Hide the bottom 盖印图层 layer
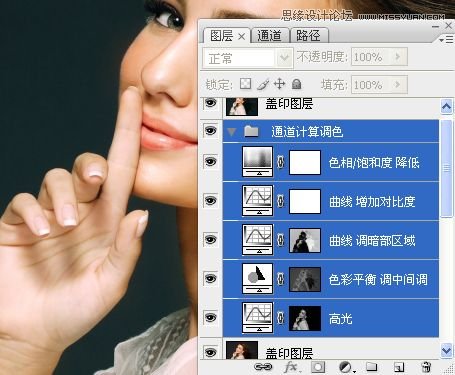Image resolution: width=455 pixels, height=375 pixels. click(x=210, y=352)
